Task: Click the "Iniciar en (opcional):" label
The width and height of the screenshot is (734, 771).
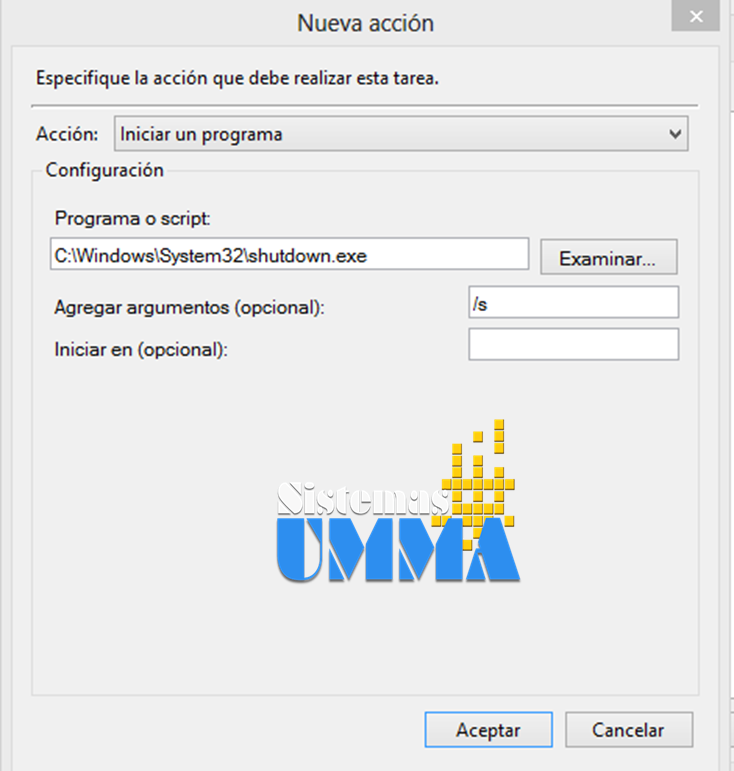Action: pyautogui.click(x=141, y=350)
